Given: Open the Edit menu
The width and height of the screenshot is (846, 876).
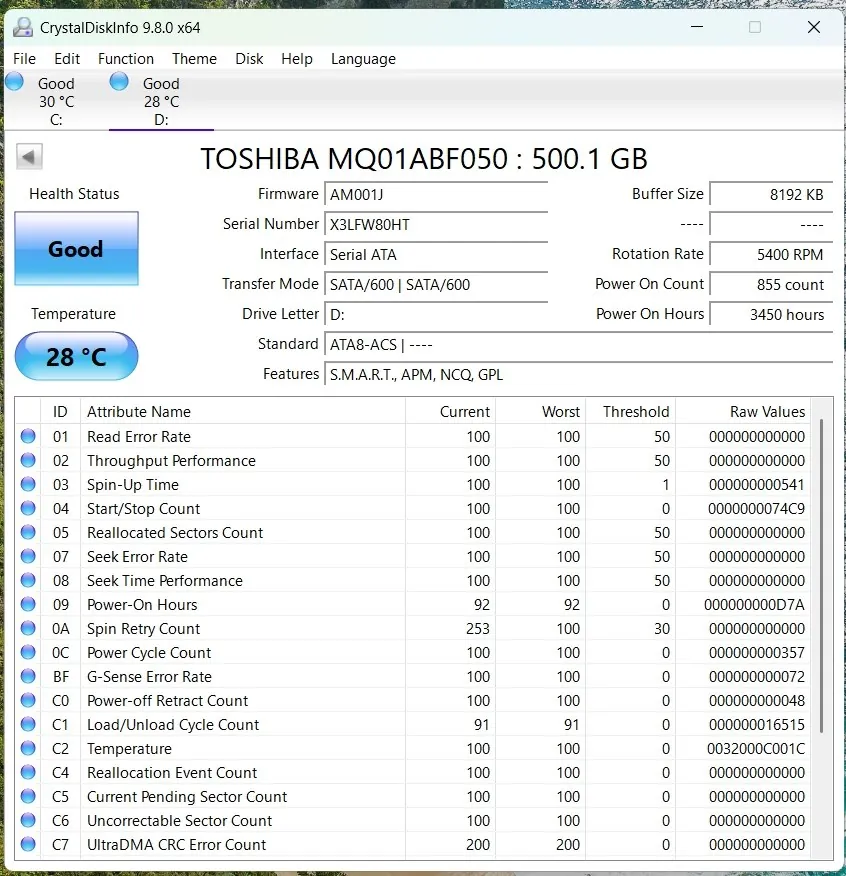Looking at the screenshot, I should 67,59.
